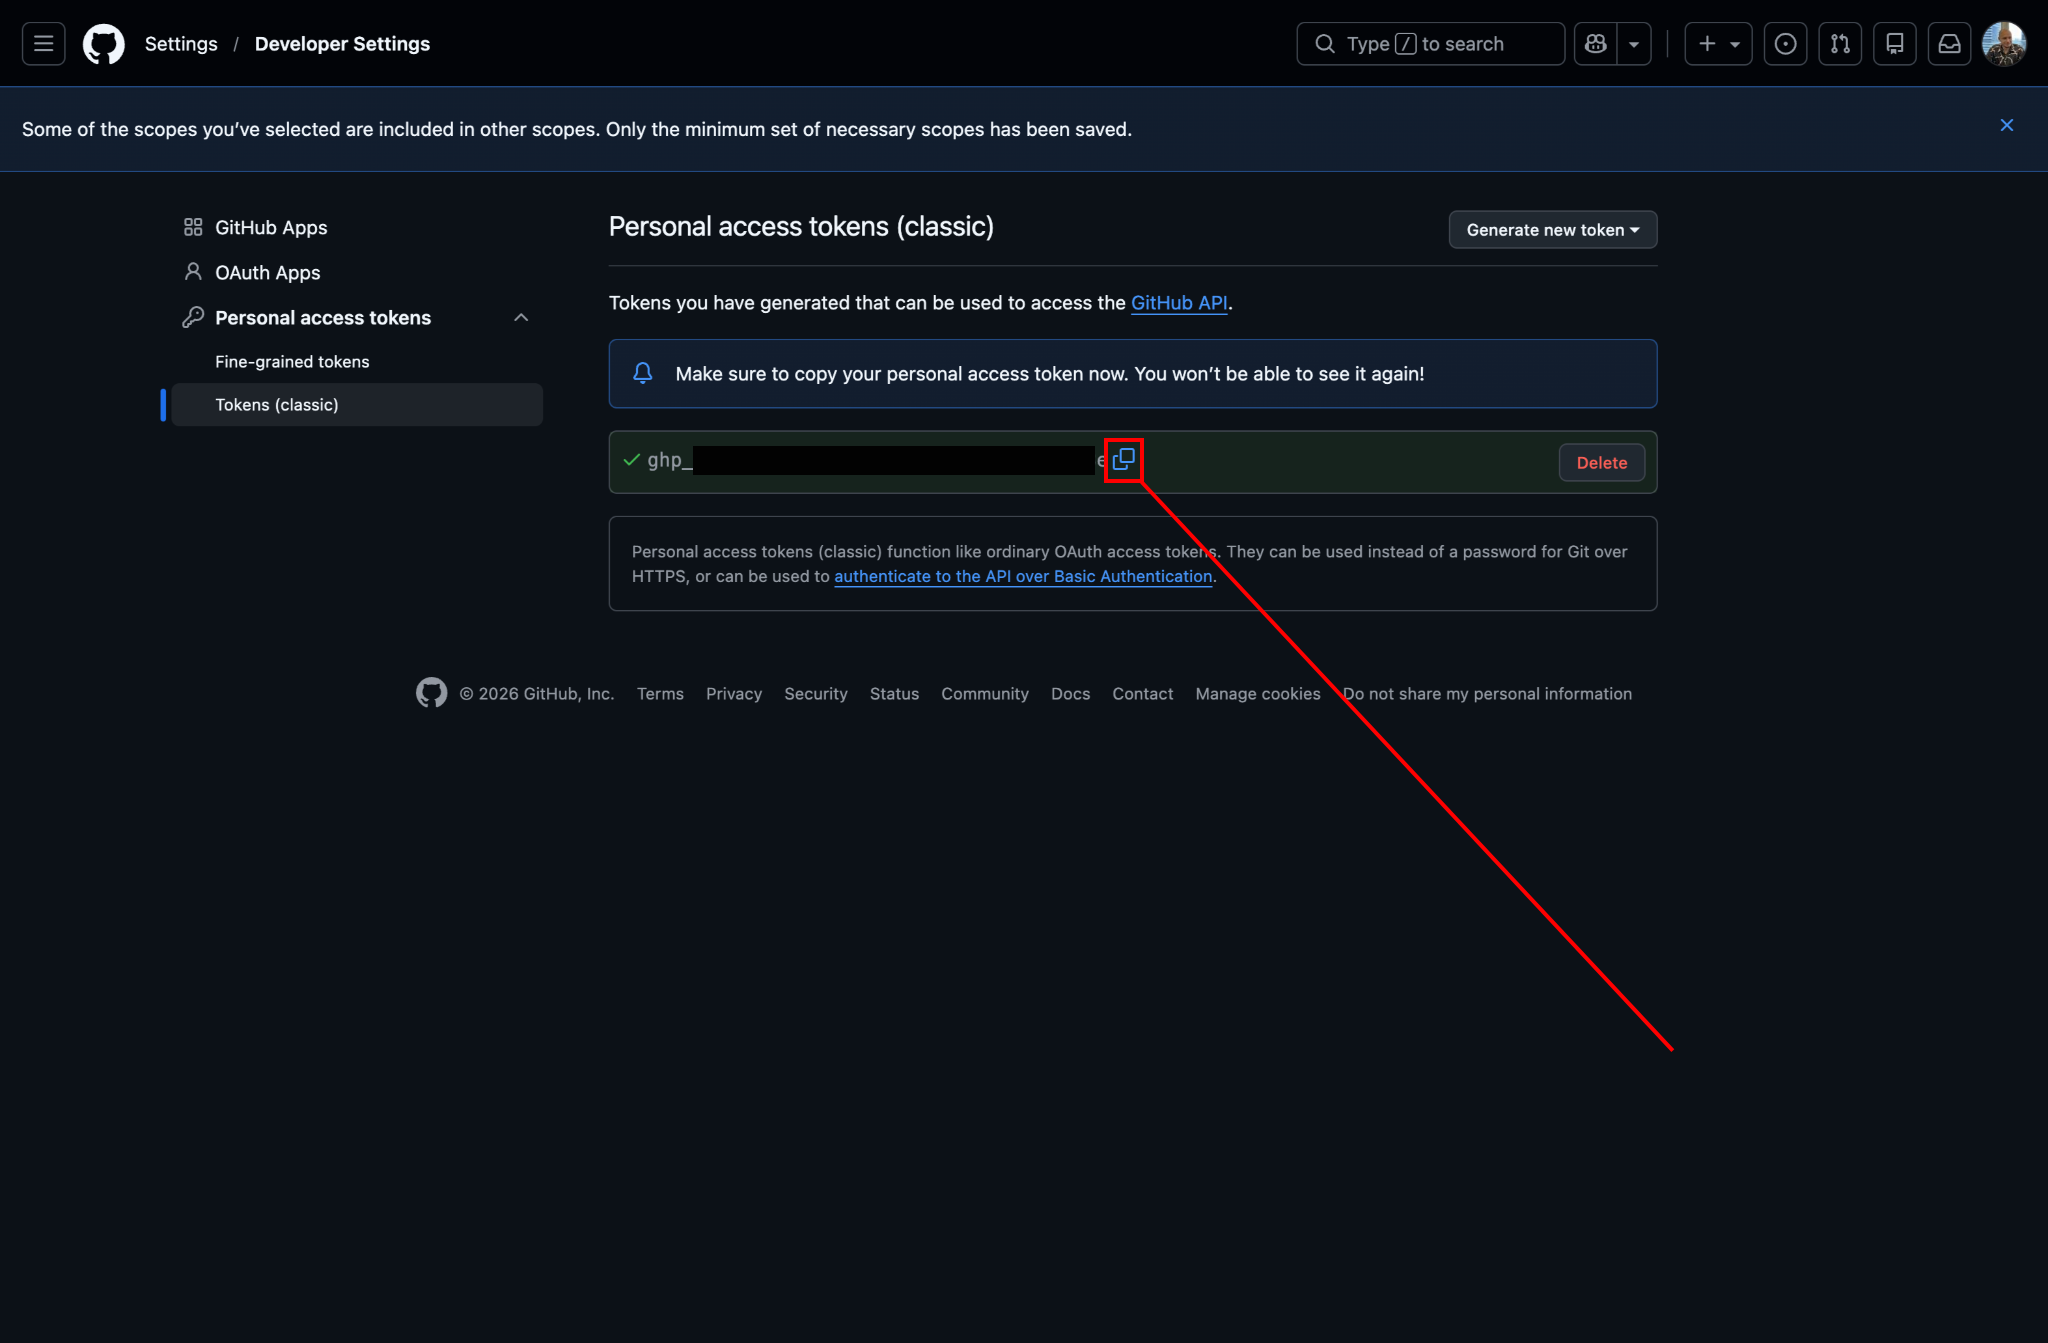Click Manage cookies in footer

point(1258,694)
